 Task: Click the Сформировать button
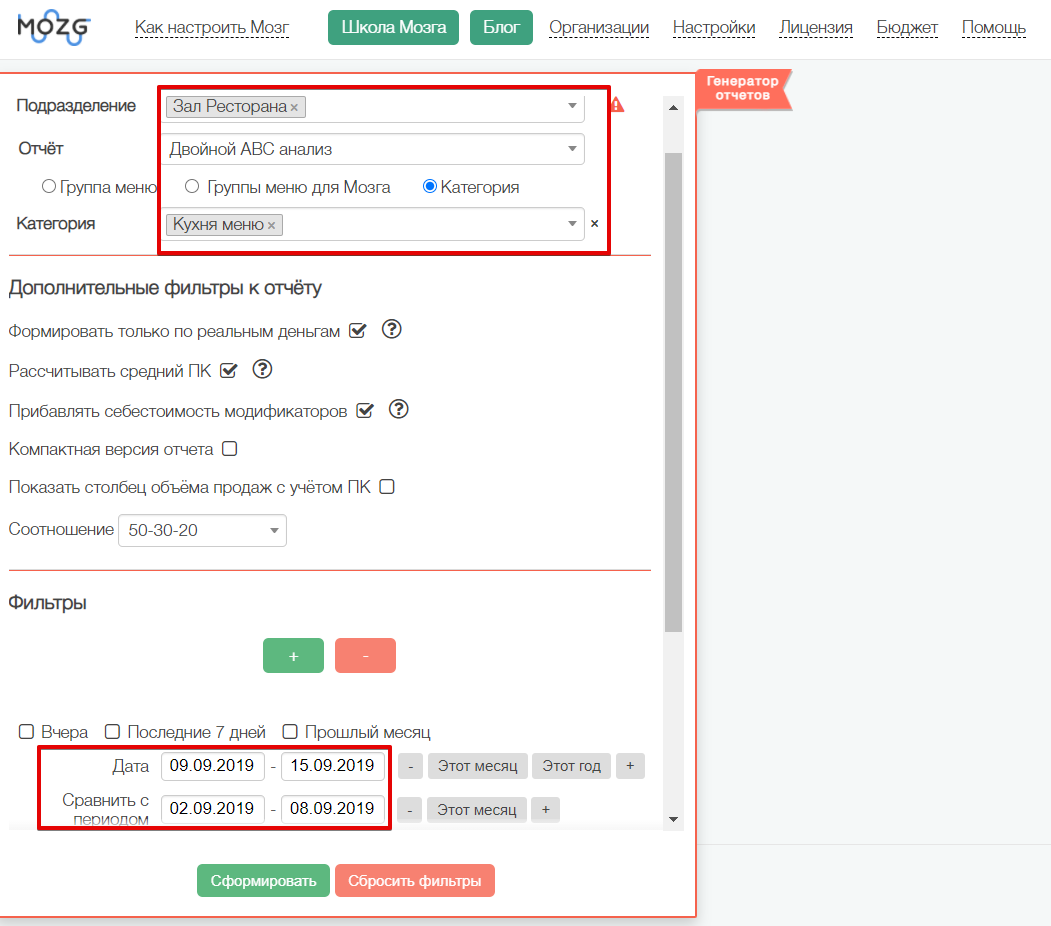[263, 881]
